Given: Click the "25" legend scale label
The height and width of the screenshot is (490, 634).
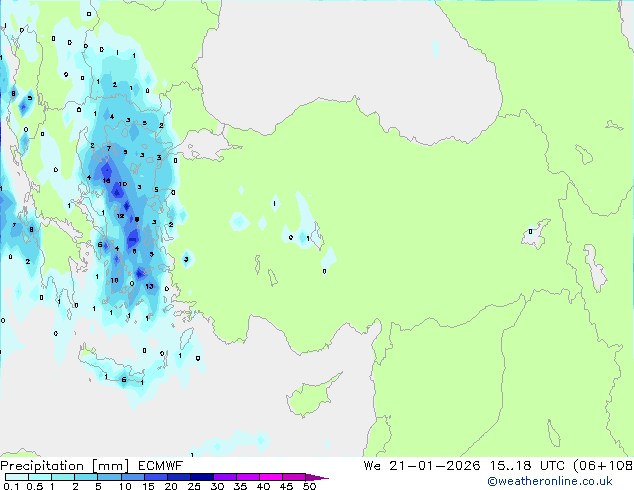Looking at the screenshot, I should 194,486.
